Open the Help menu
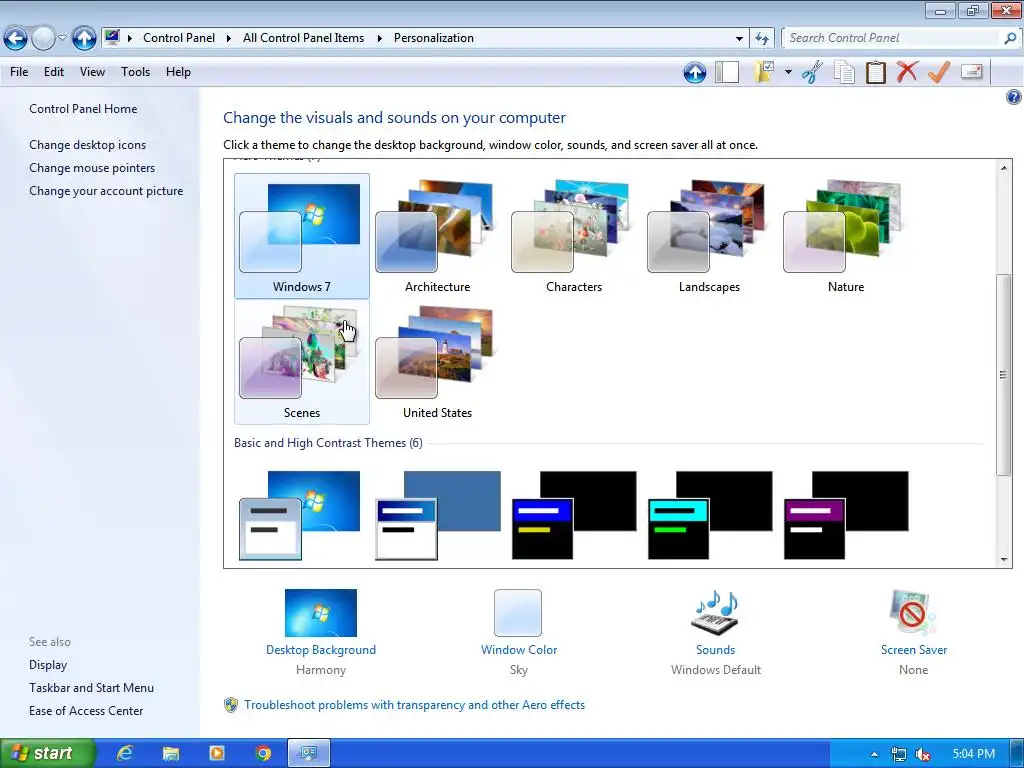Screen dimensions: 1024x768 click(178, 72)
